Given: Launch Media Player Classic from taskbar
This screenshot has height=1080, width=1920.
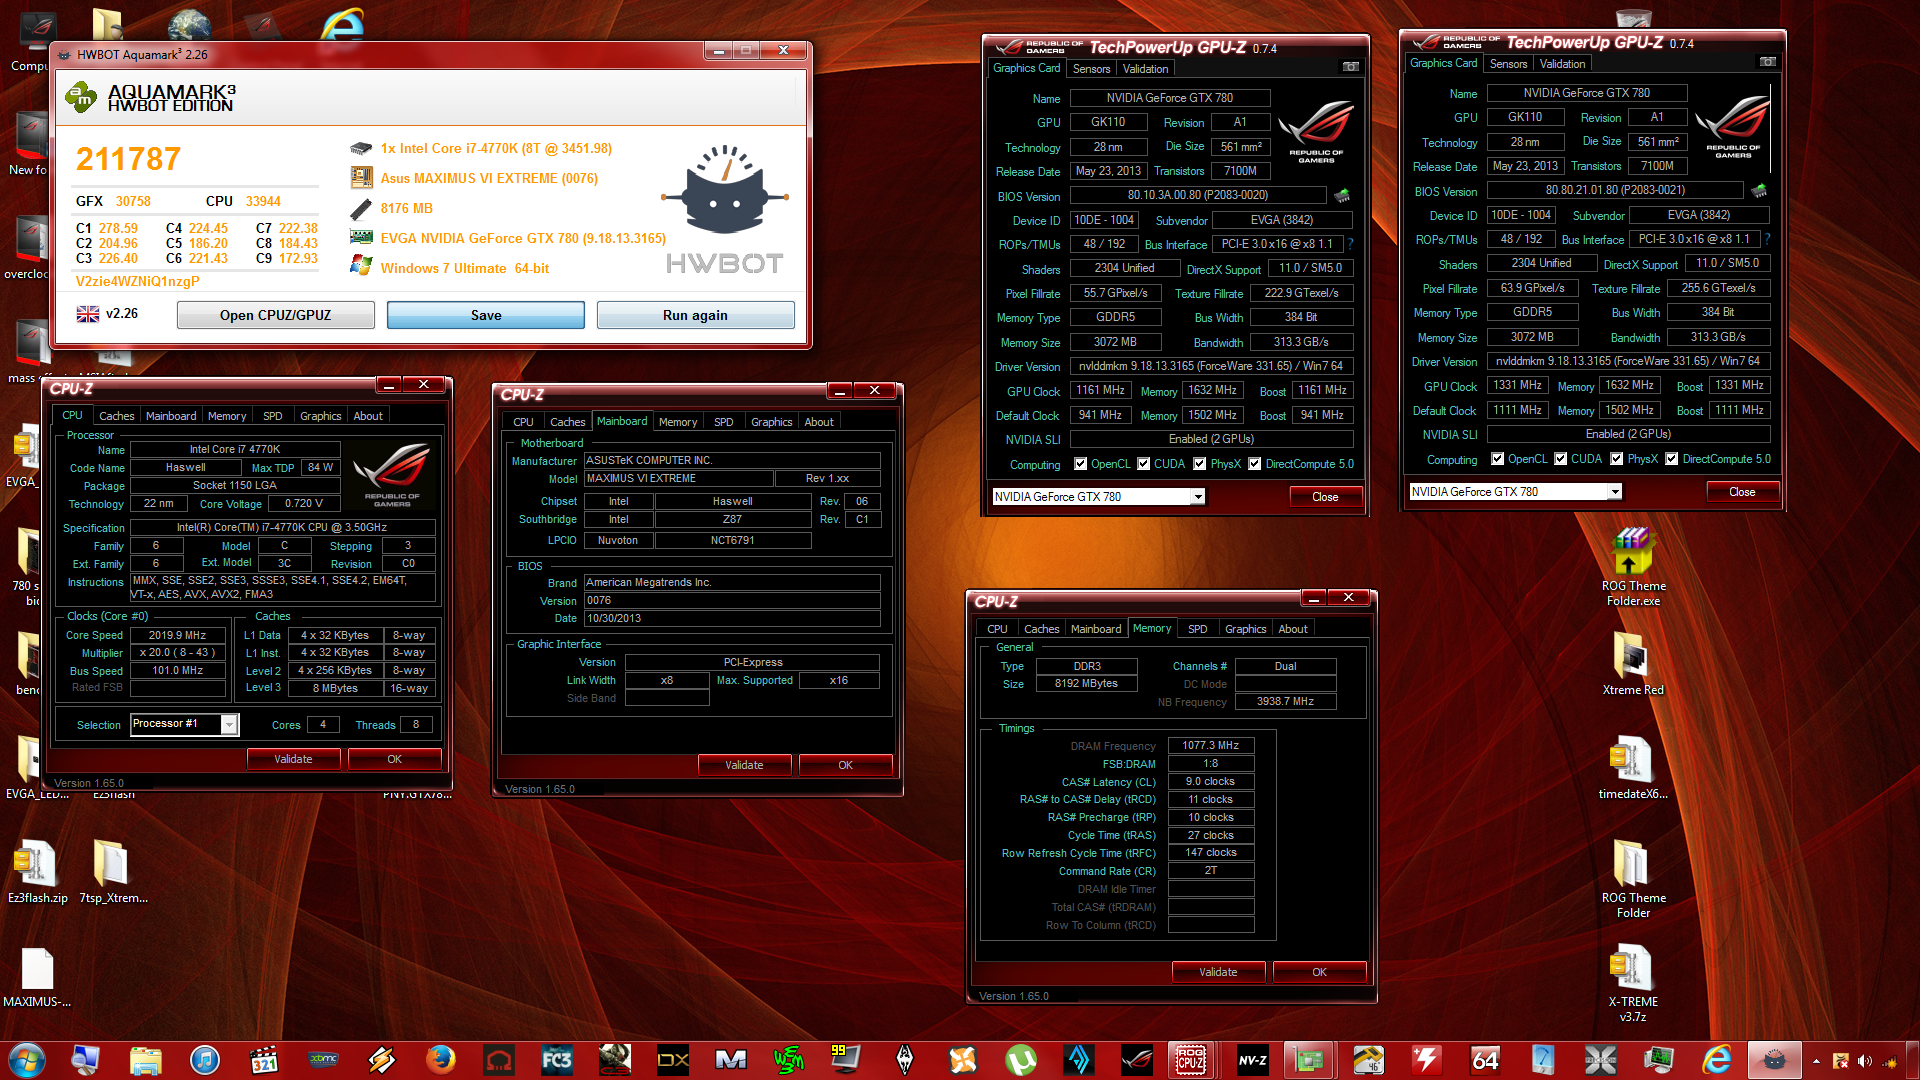Looking at the screenshot, I should click(x=264, y=1059).
